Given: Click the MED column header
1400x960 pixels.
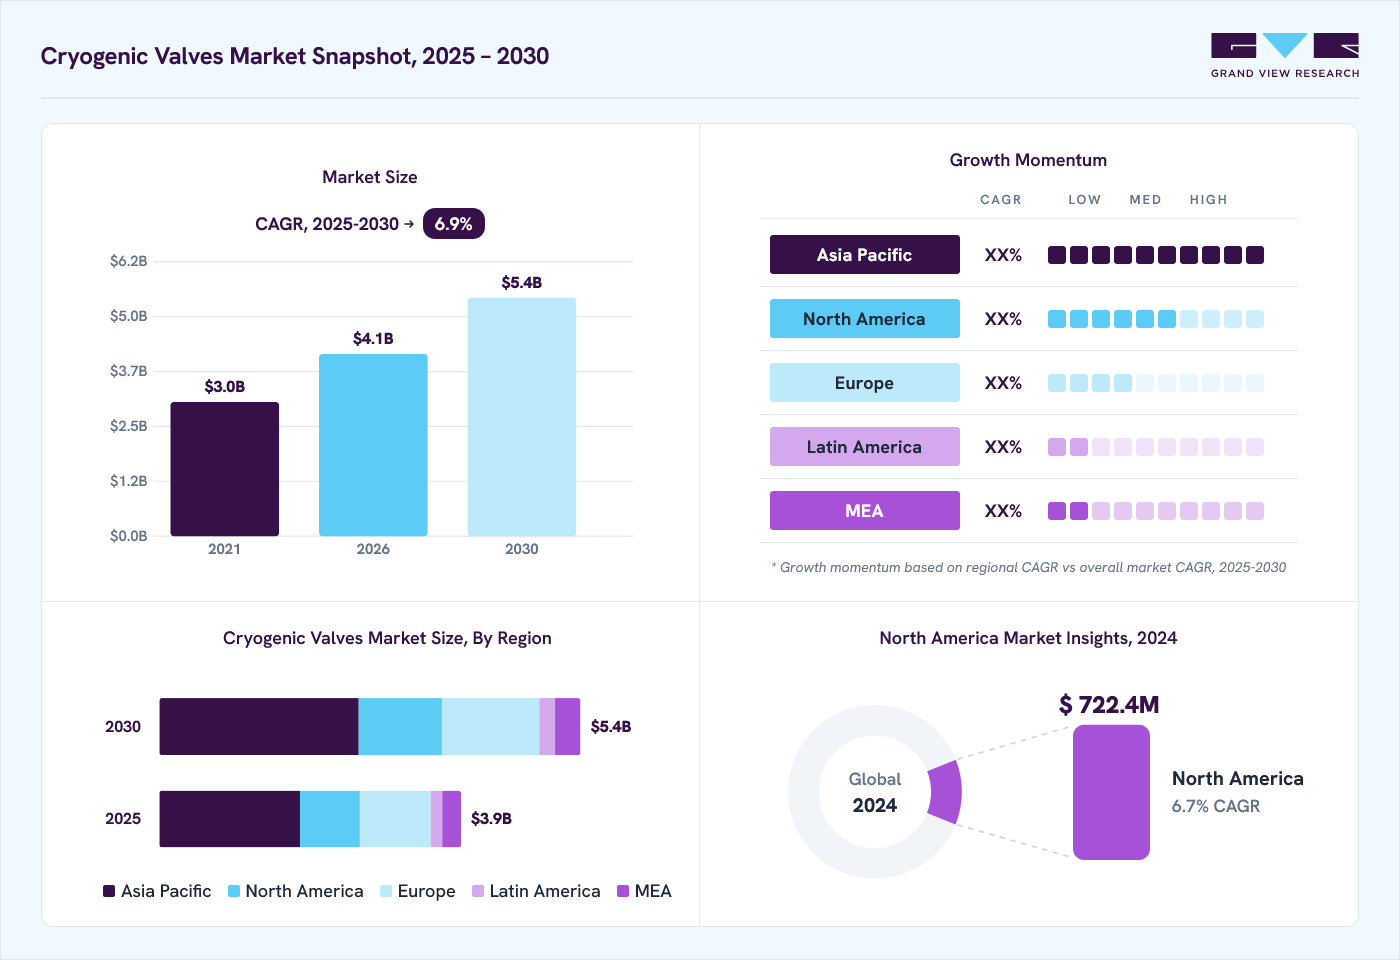Looking at the screenshot, I should (1146, 200).
